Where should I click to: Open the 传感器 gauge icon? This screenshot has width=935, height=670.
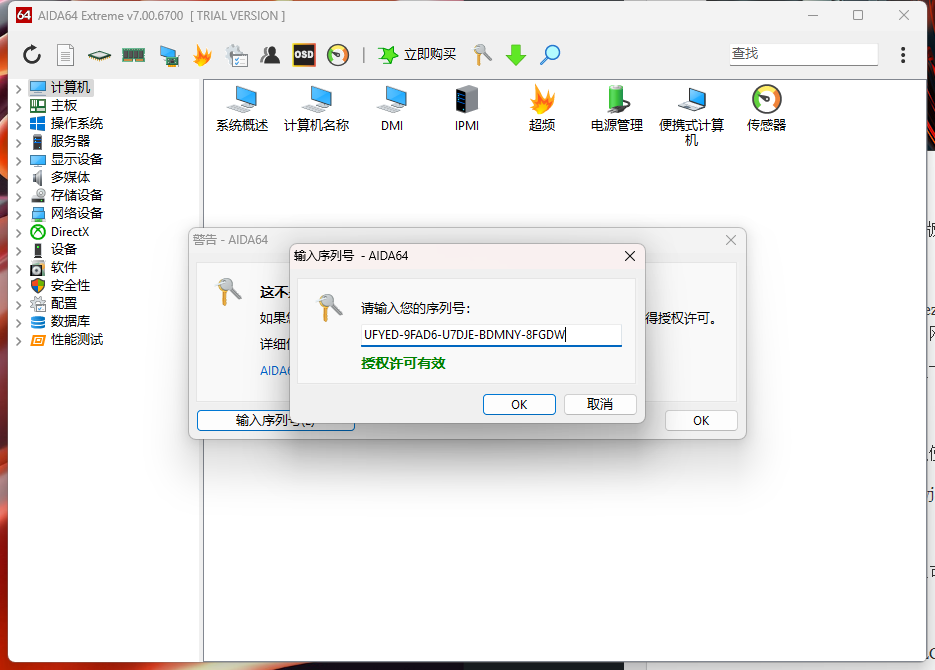click(x=767, y=108)
